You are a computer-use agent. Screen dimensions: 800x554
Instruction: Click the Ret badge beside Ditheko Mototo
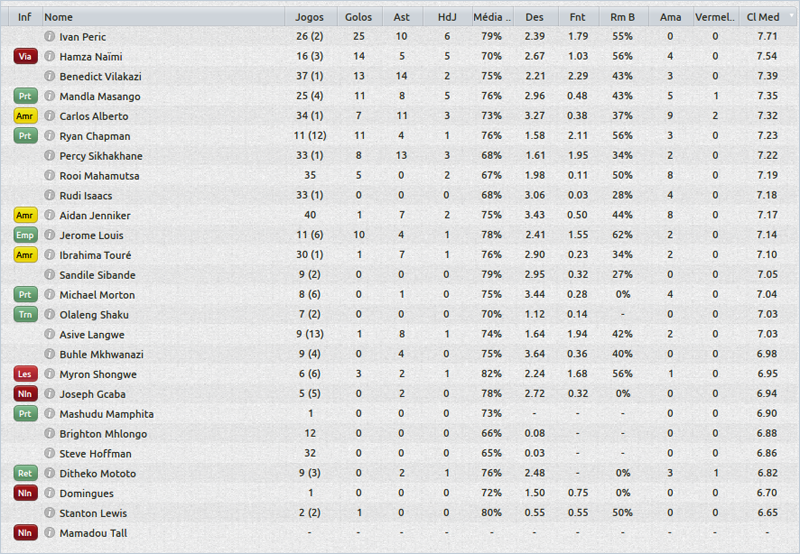(x=25, y=473)
